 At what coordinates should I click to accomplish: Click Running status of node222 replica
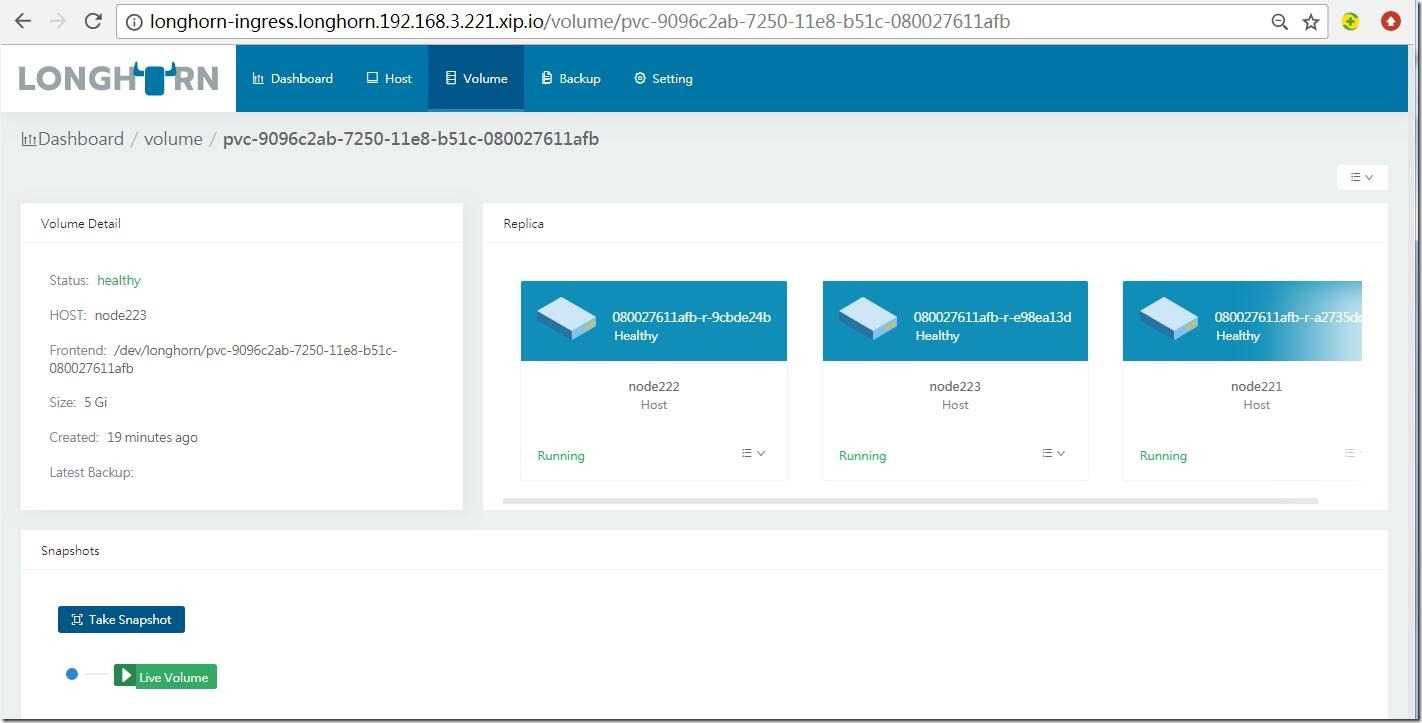pos(561,455)
